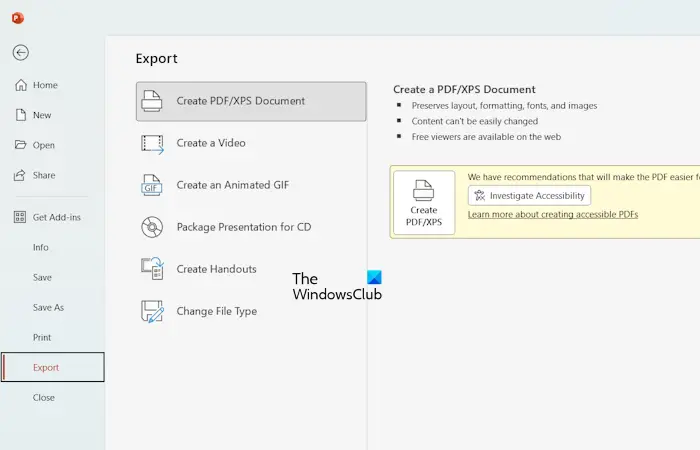700x450 pixels.
Task: Open the Save As page
Action: pyautogui.click(x=48, y=307)
